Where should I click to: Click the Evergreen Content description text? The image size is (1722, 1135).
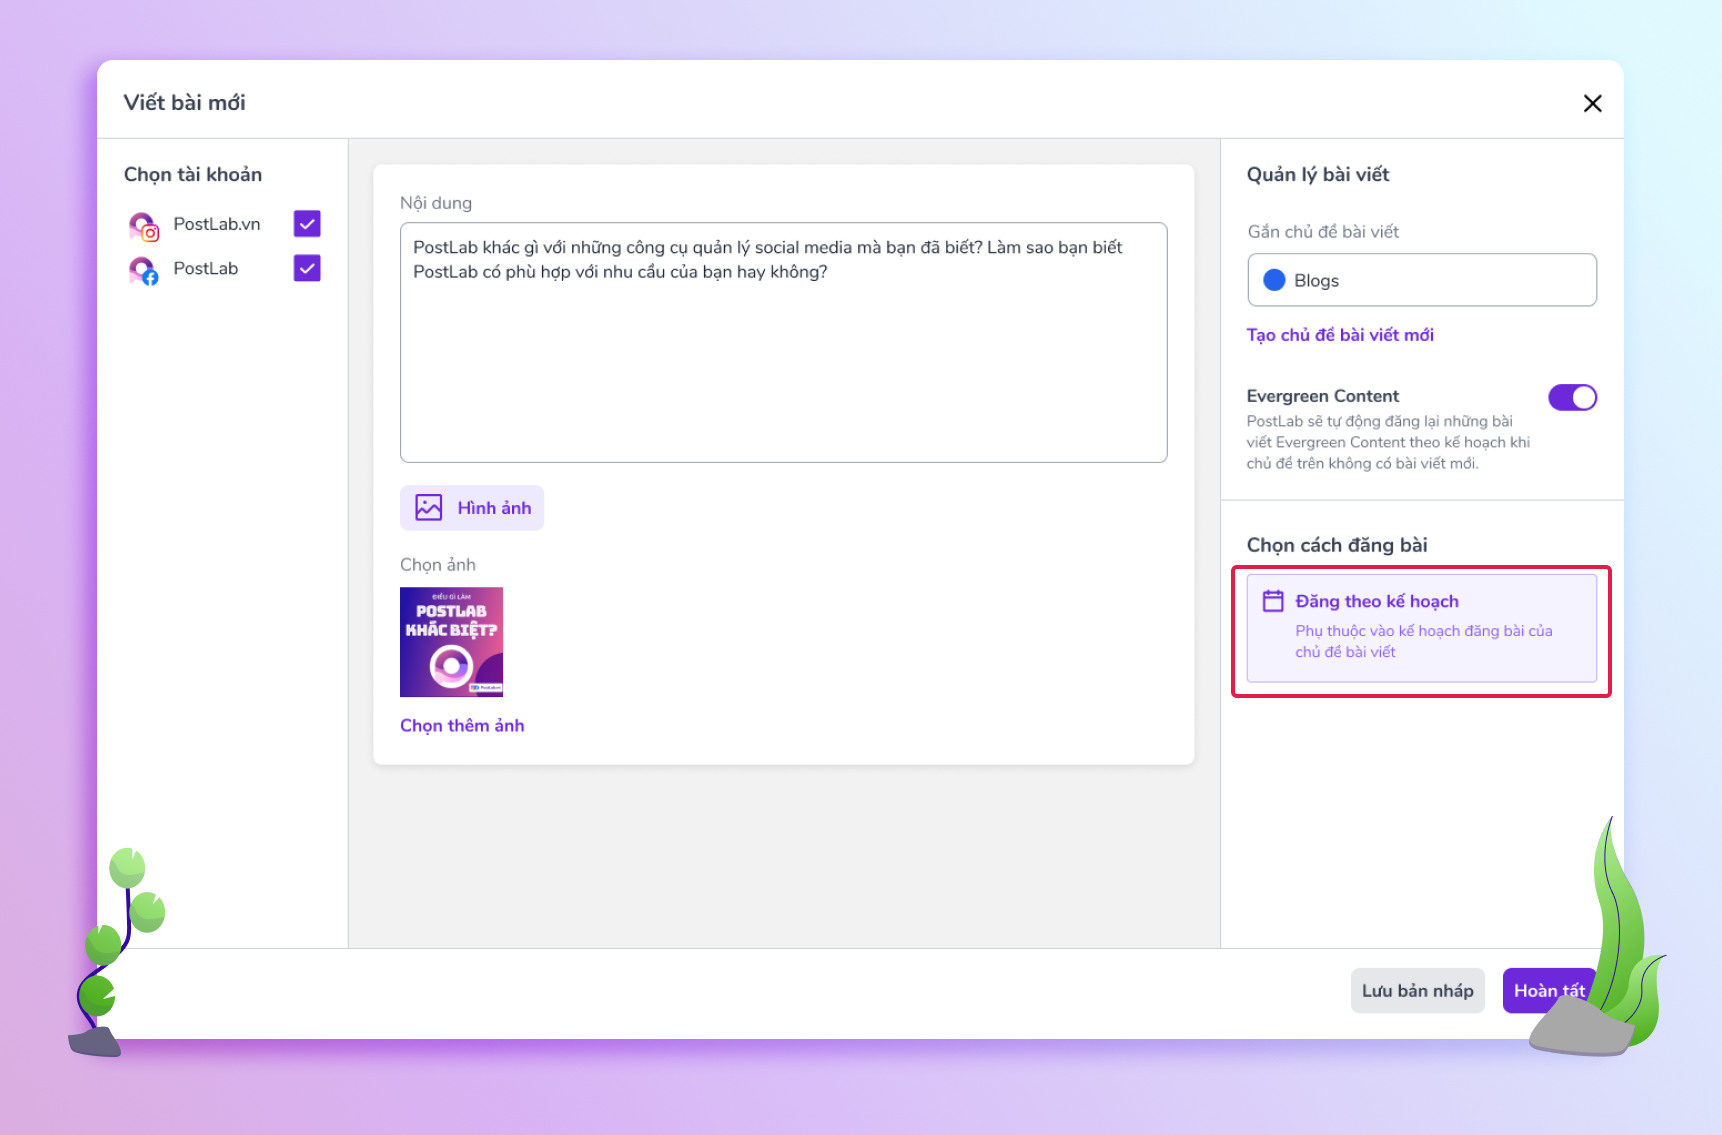click(x=1388, y=442)
